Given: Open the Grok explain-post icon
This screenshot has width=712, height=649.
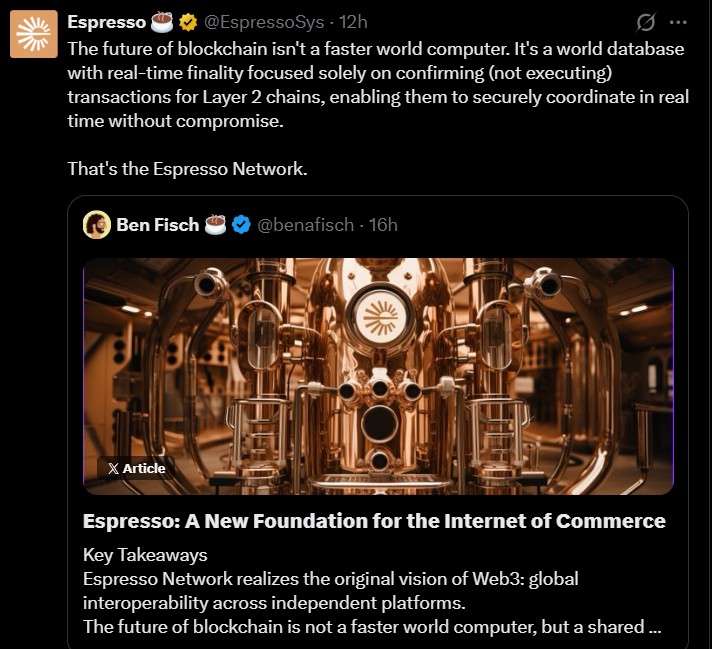Looking at the screenshot, I should click(646, 22).
